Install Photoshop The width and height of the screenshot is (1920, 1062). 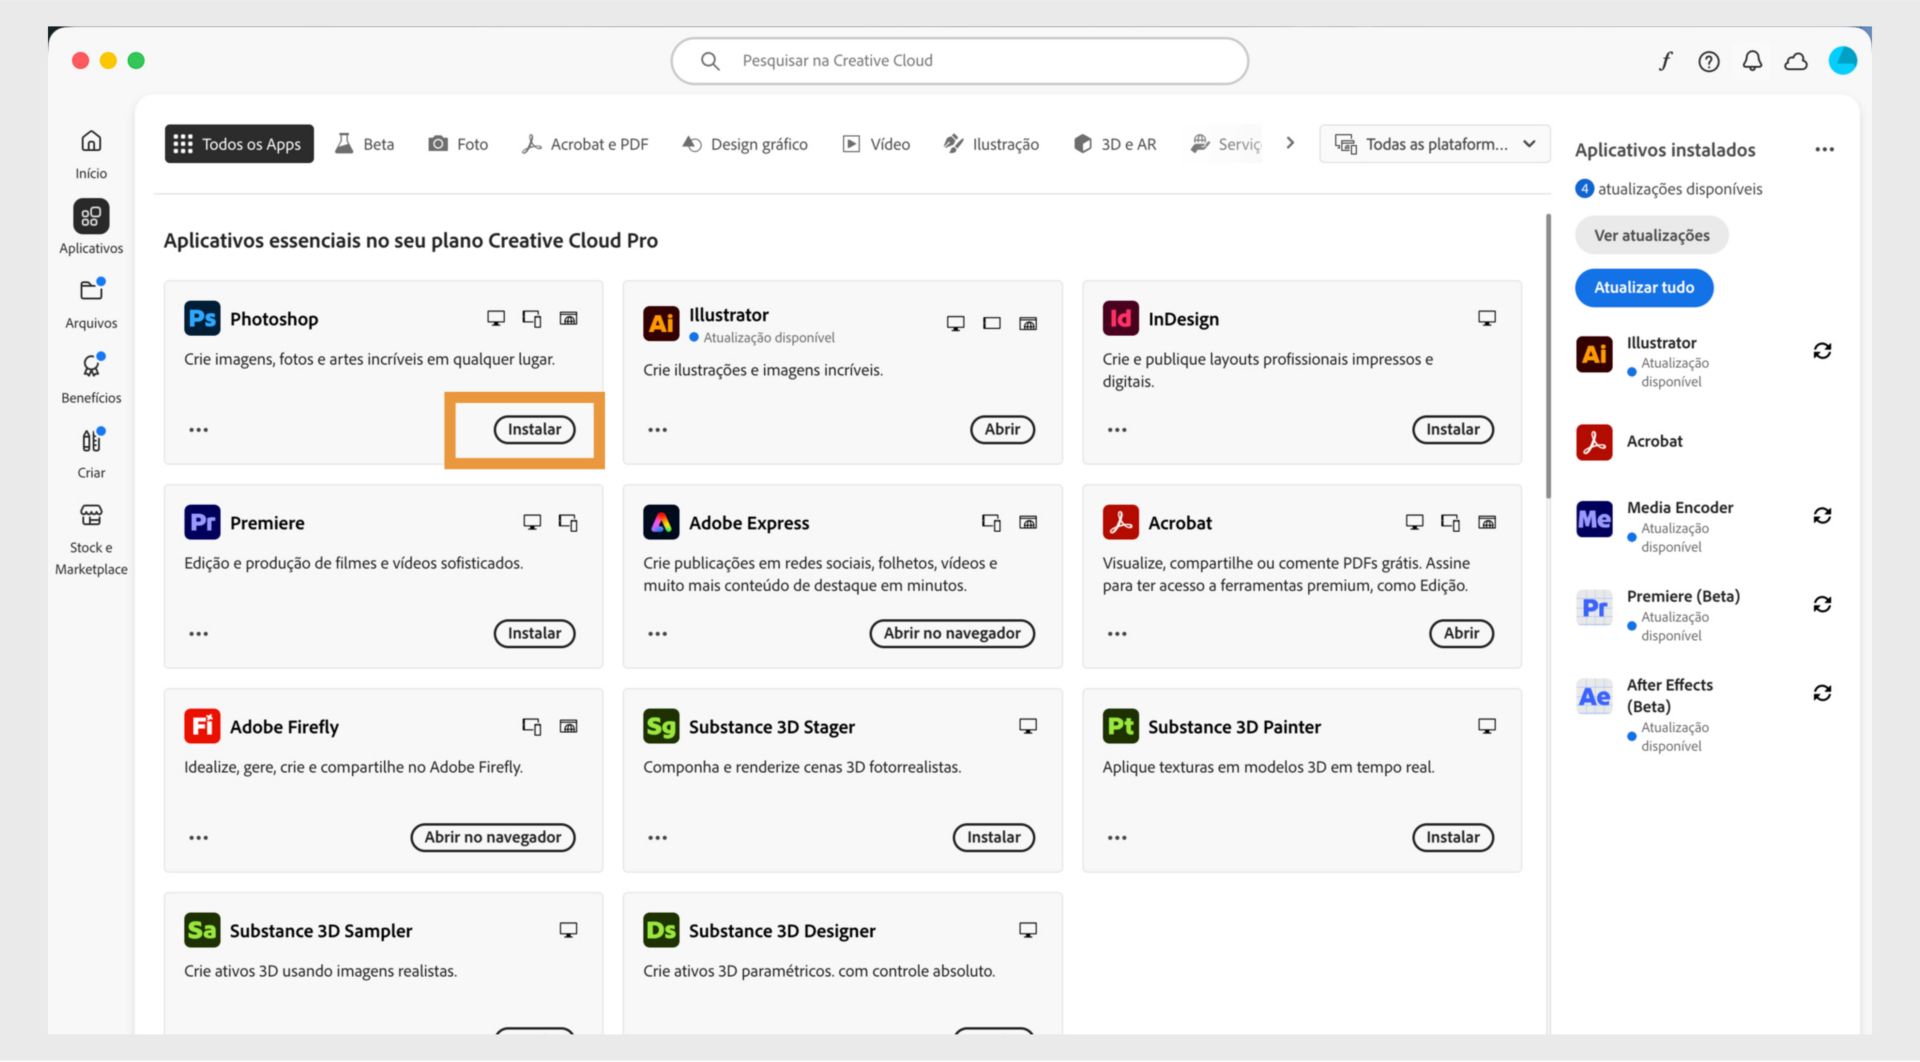(534, 430)
